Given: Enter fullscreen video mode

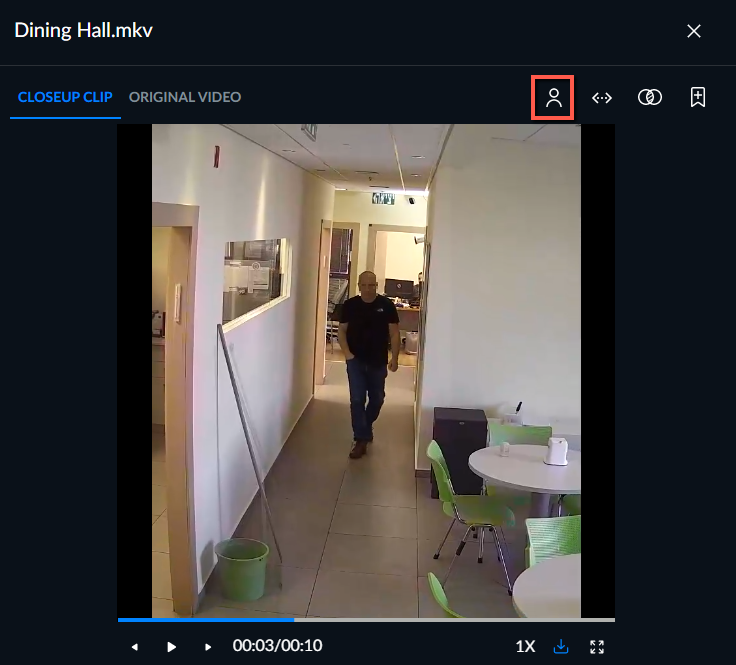Looking at the screenshot, I should pyautogui.click(x=597, y=647).
